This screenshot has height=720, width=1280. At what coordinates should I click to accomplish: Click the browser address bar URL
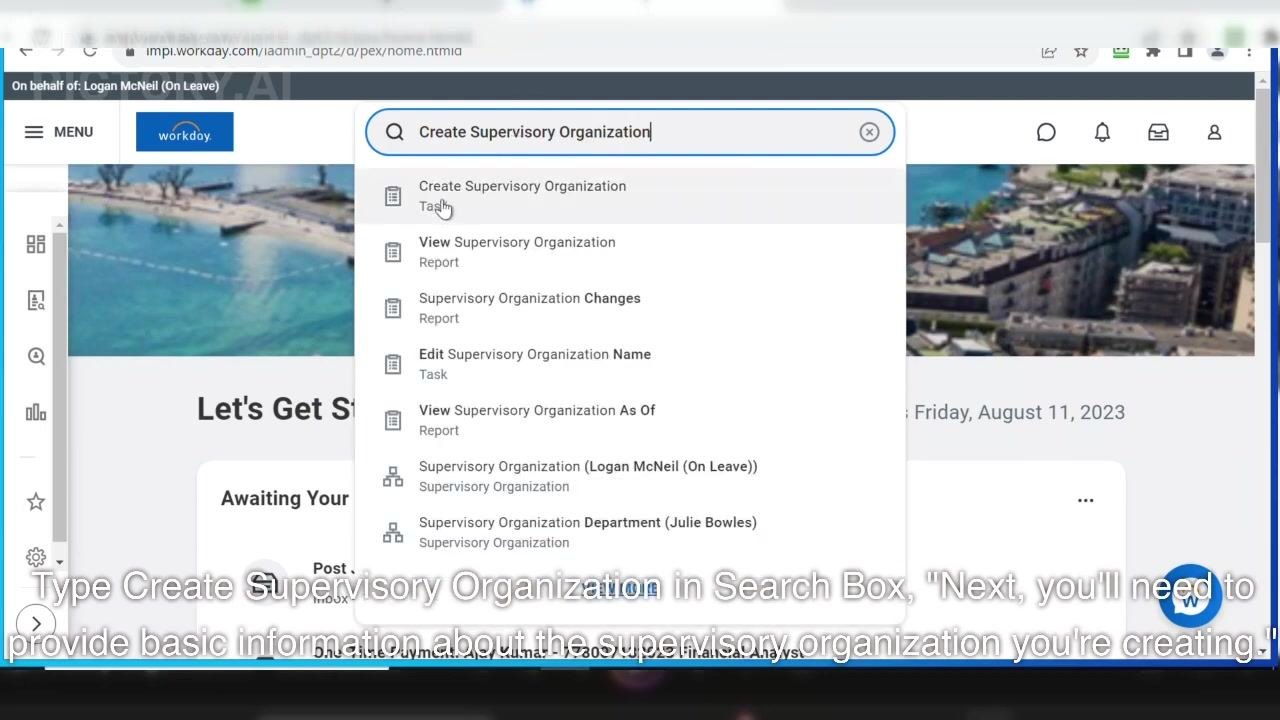tap(303, 51)
